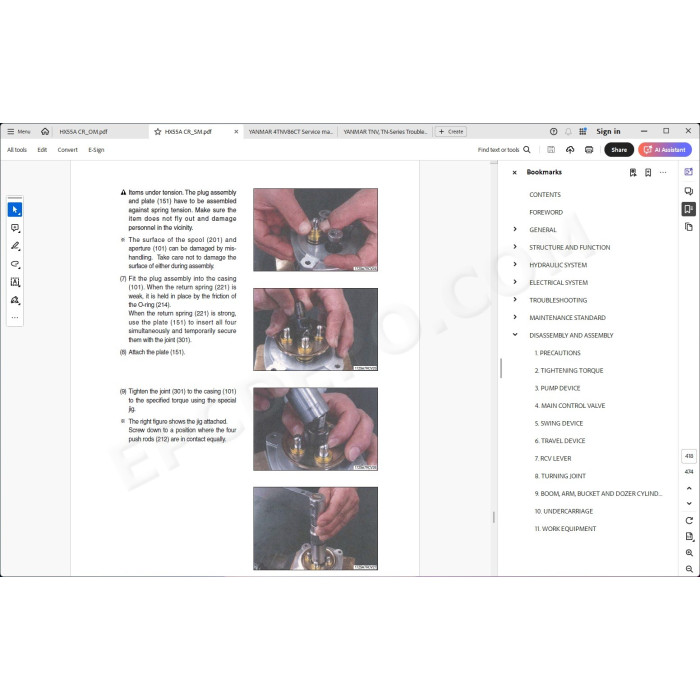Go to the Home icon
Viewport: 700px width, 700px height.
click(x=45, y=132)
